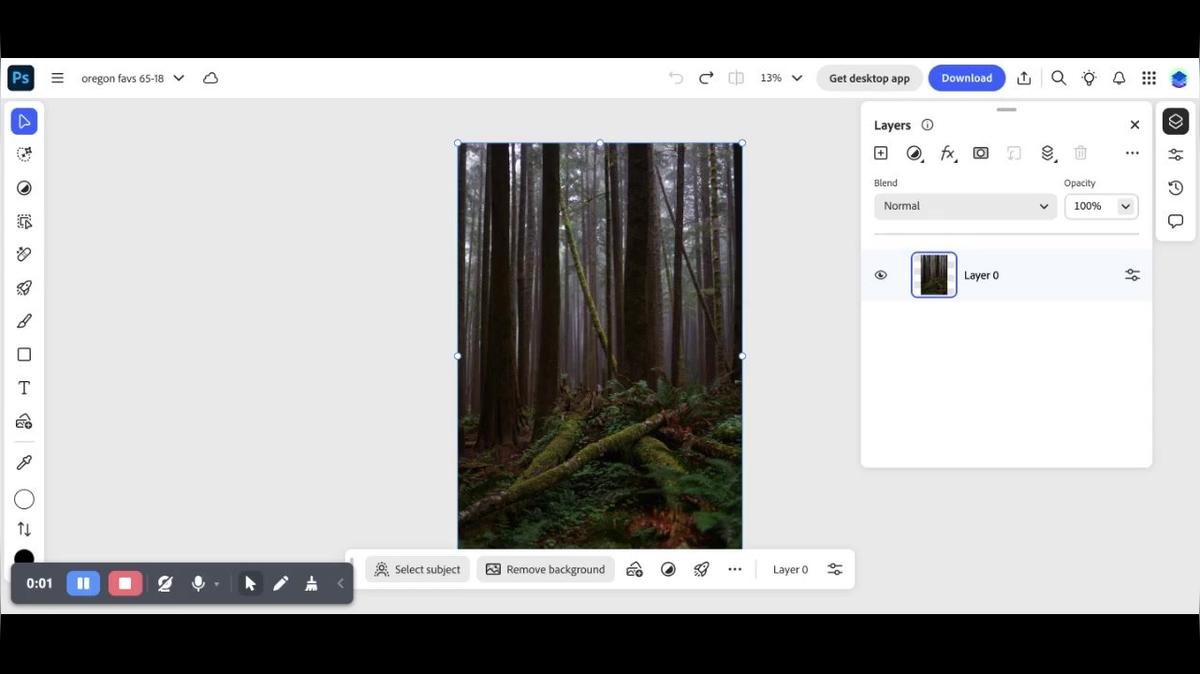Click the foreground color swatch circle
Image resolution: width=1200 pixels, height=674 pixels.
[24, 499]
